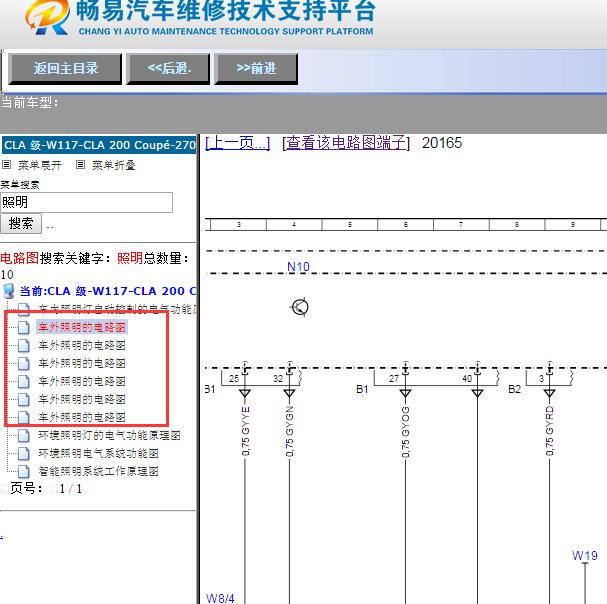Screen dimensions: 607x604
Task: Click document icon beside 环境照明灯的电气功能原理图
Action: click(x=23, y=435)
